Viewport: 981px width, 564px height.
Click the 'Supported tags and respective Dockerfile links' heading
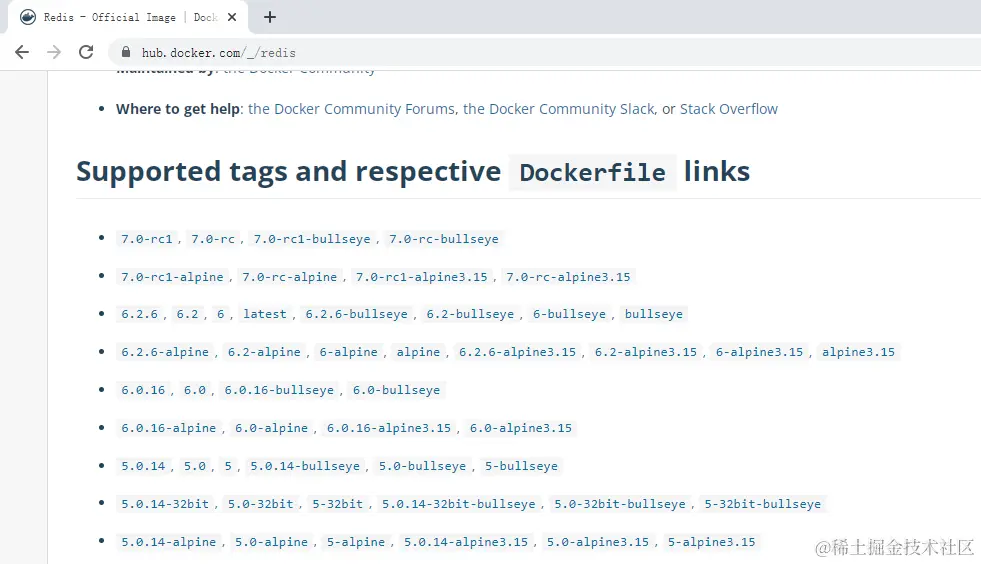pos(413,172)
